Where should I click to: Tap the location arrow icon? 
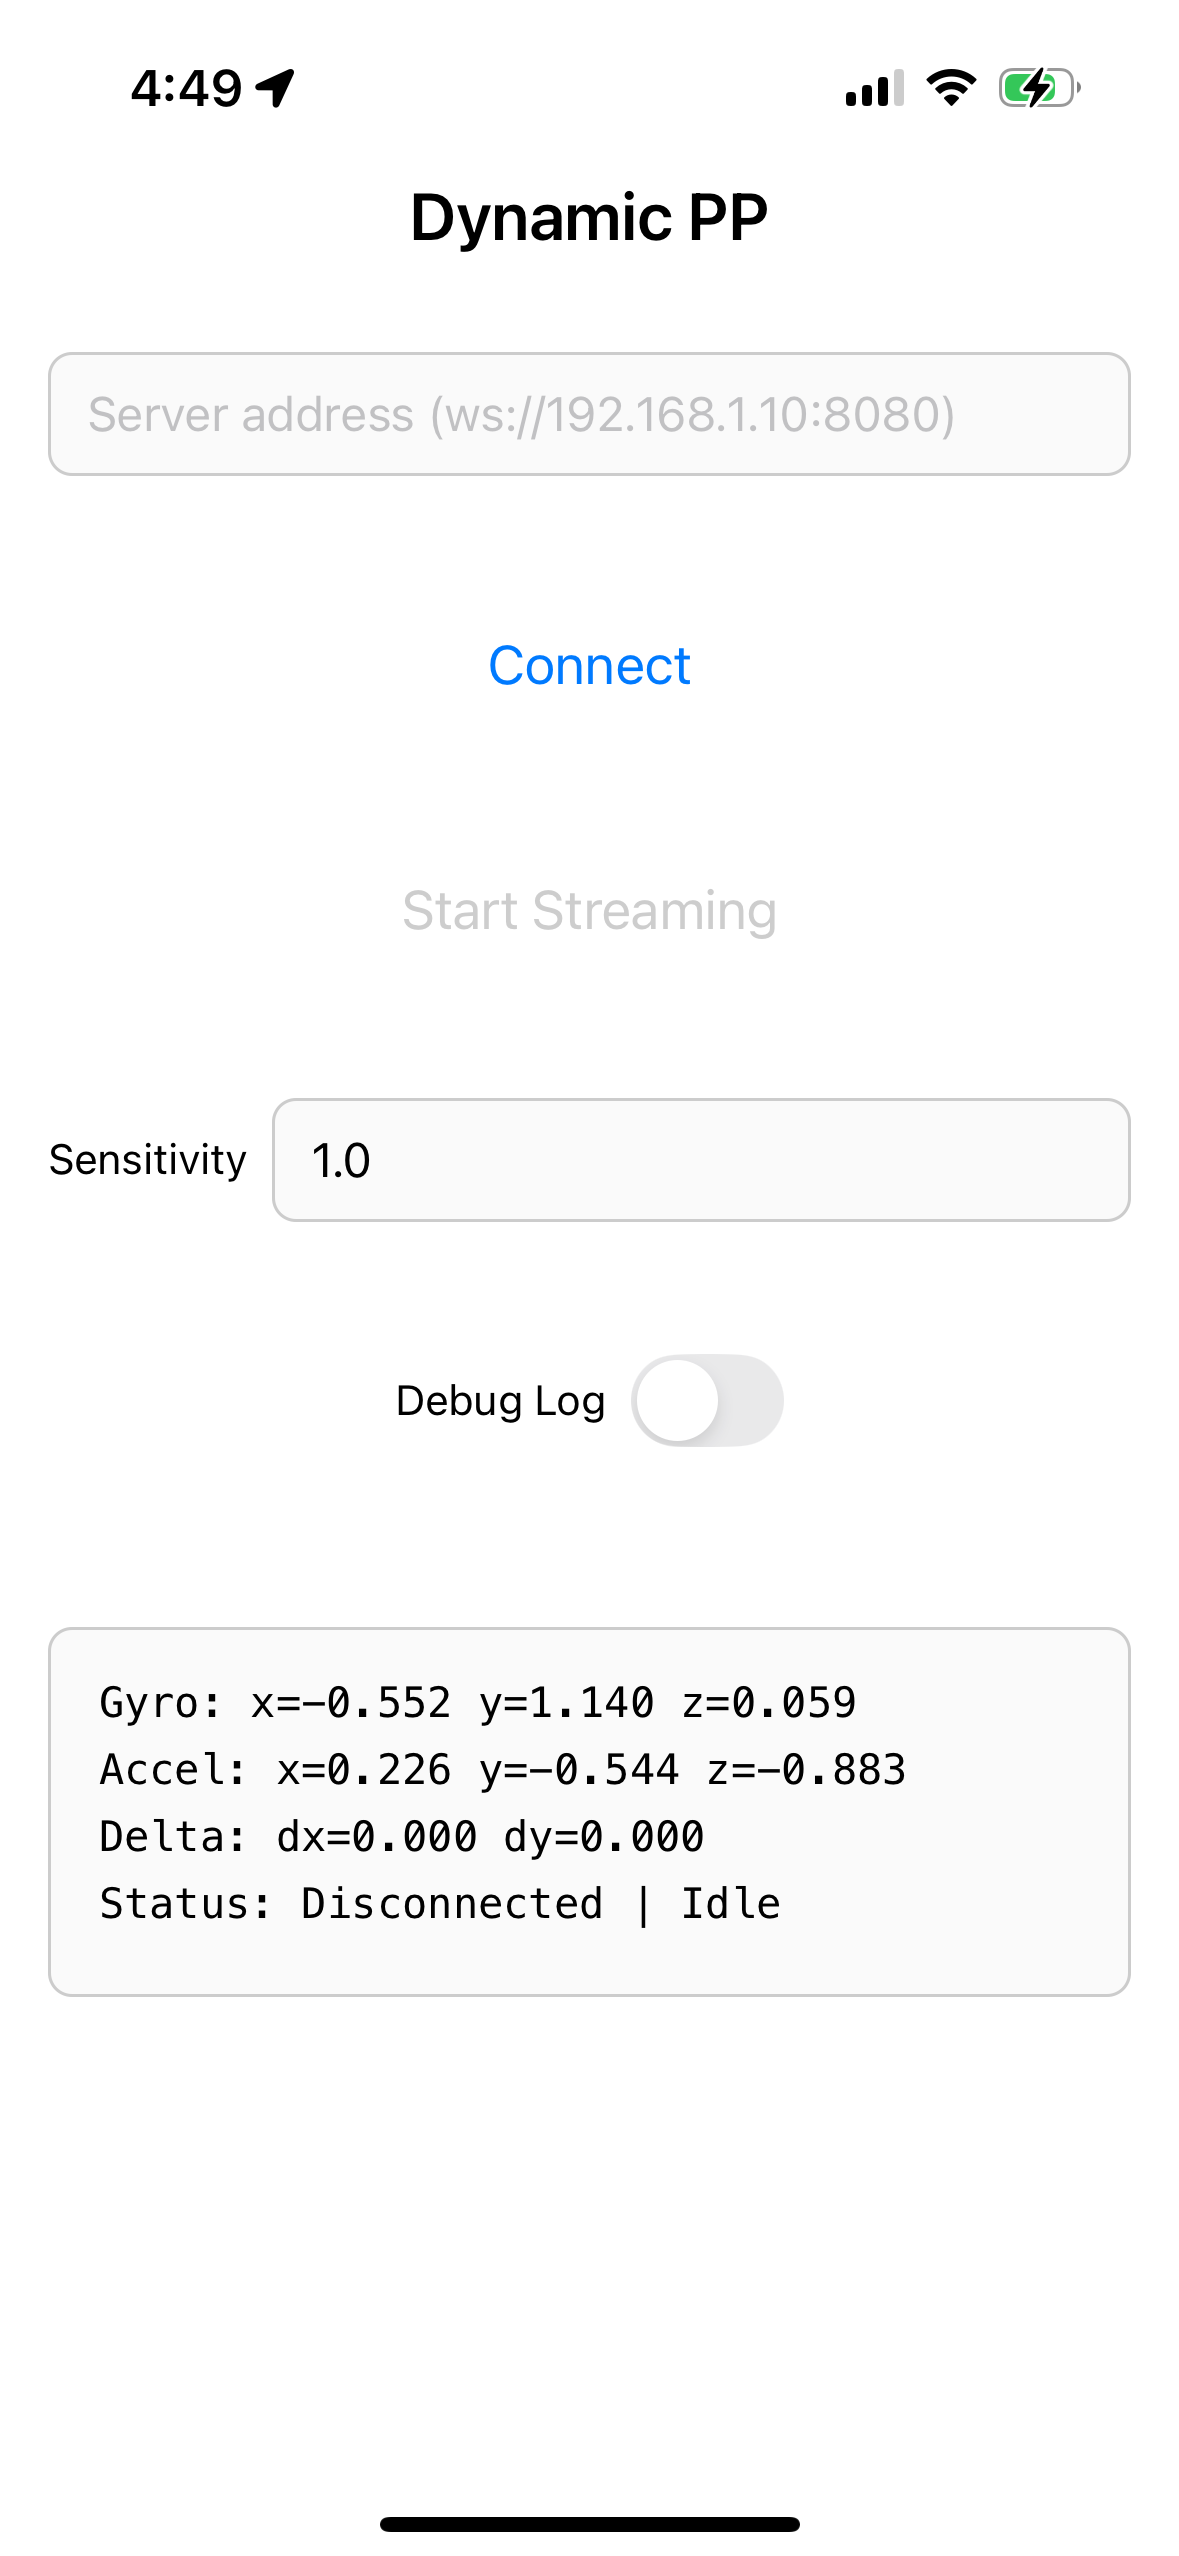coord(275,88)
